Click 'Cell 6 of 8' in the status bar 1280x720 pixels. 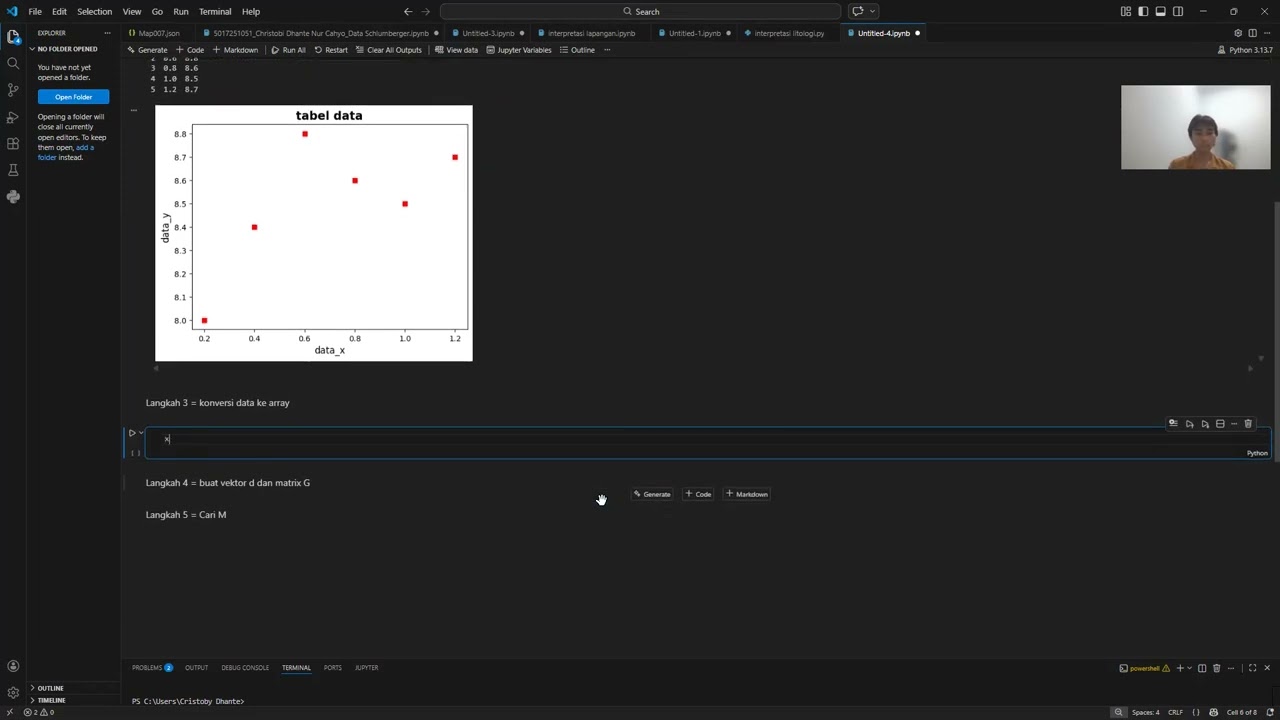click(1241, 712)
